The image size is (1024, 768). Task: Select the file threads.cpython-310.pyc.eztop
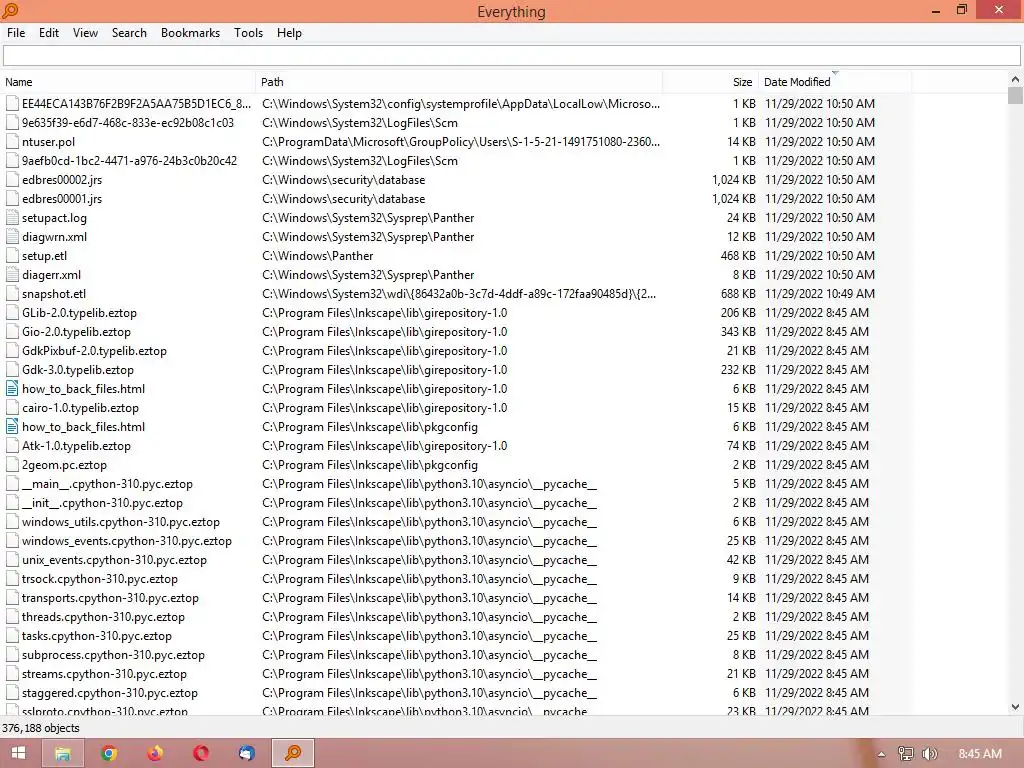click(103, 616)
